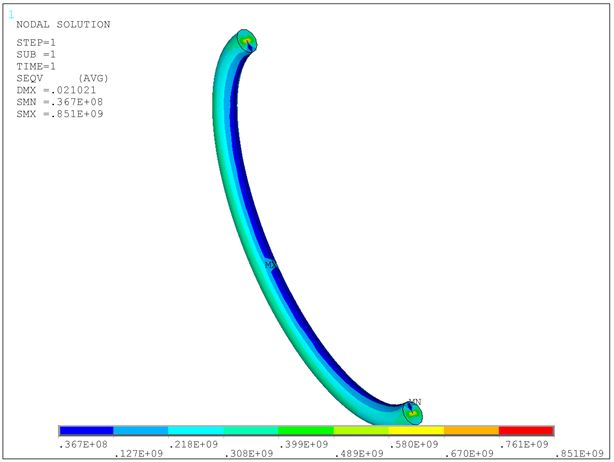Click the top open end of the pipe
Screen dimensions: 614x462
click(x=248, y=41)
